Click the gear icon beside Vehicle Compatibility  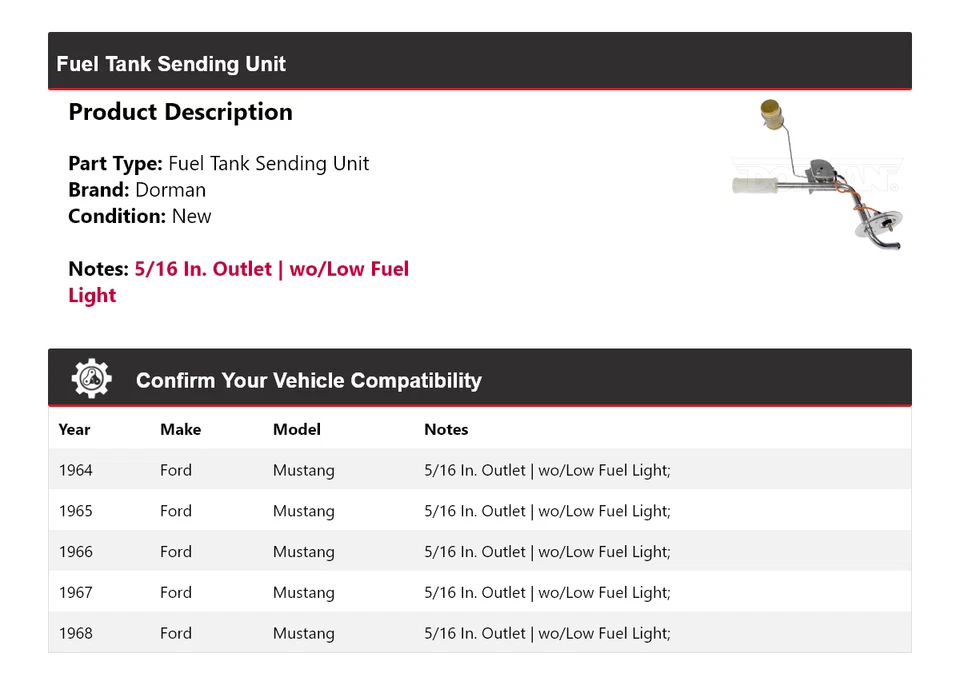tap(92, 379)
